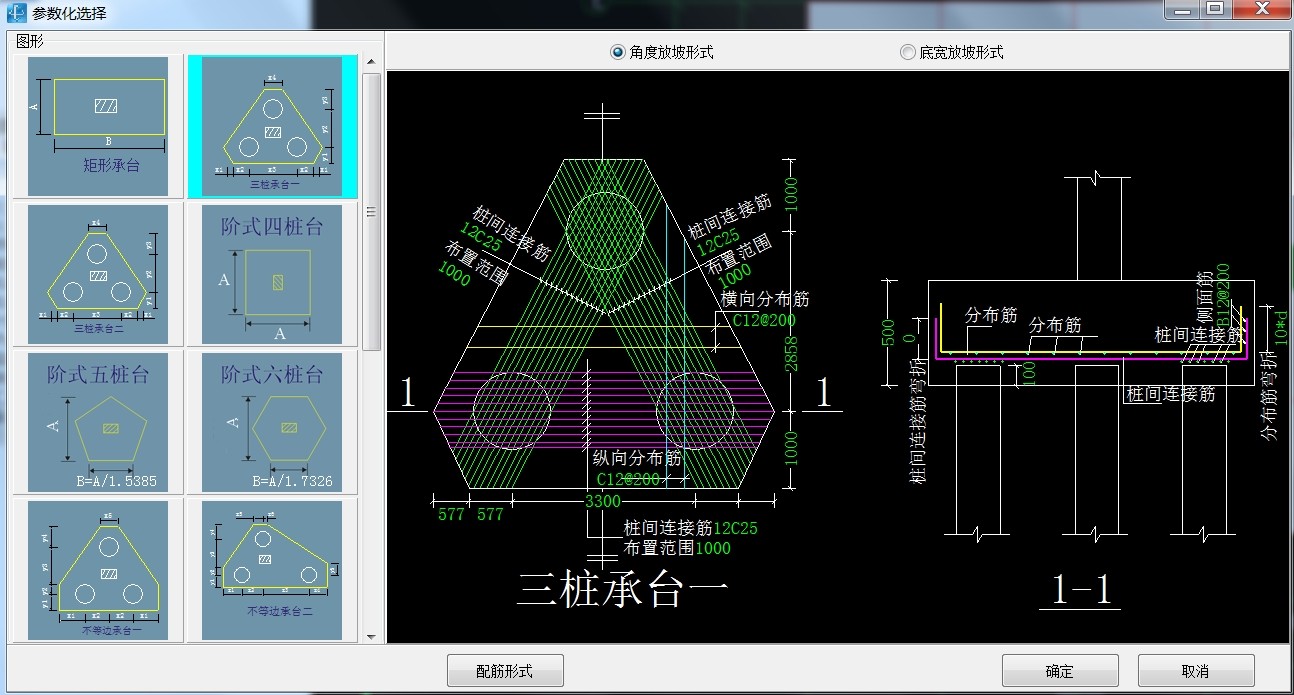Click the 布置范围1000 label at plan bottom
Viewport: 1294px width, 695px height.
(677, 548)
